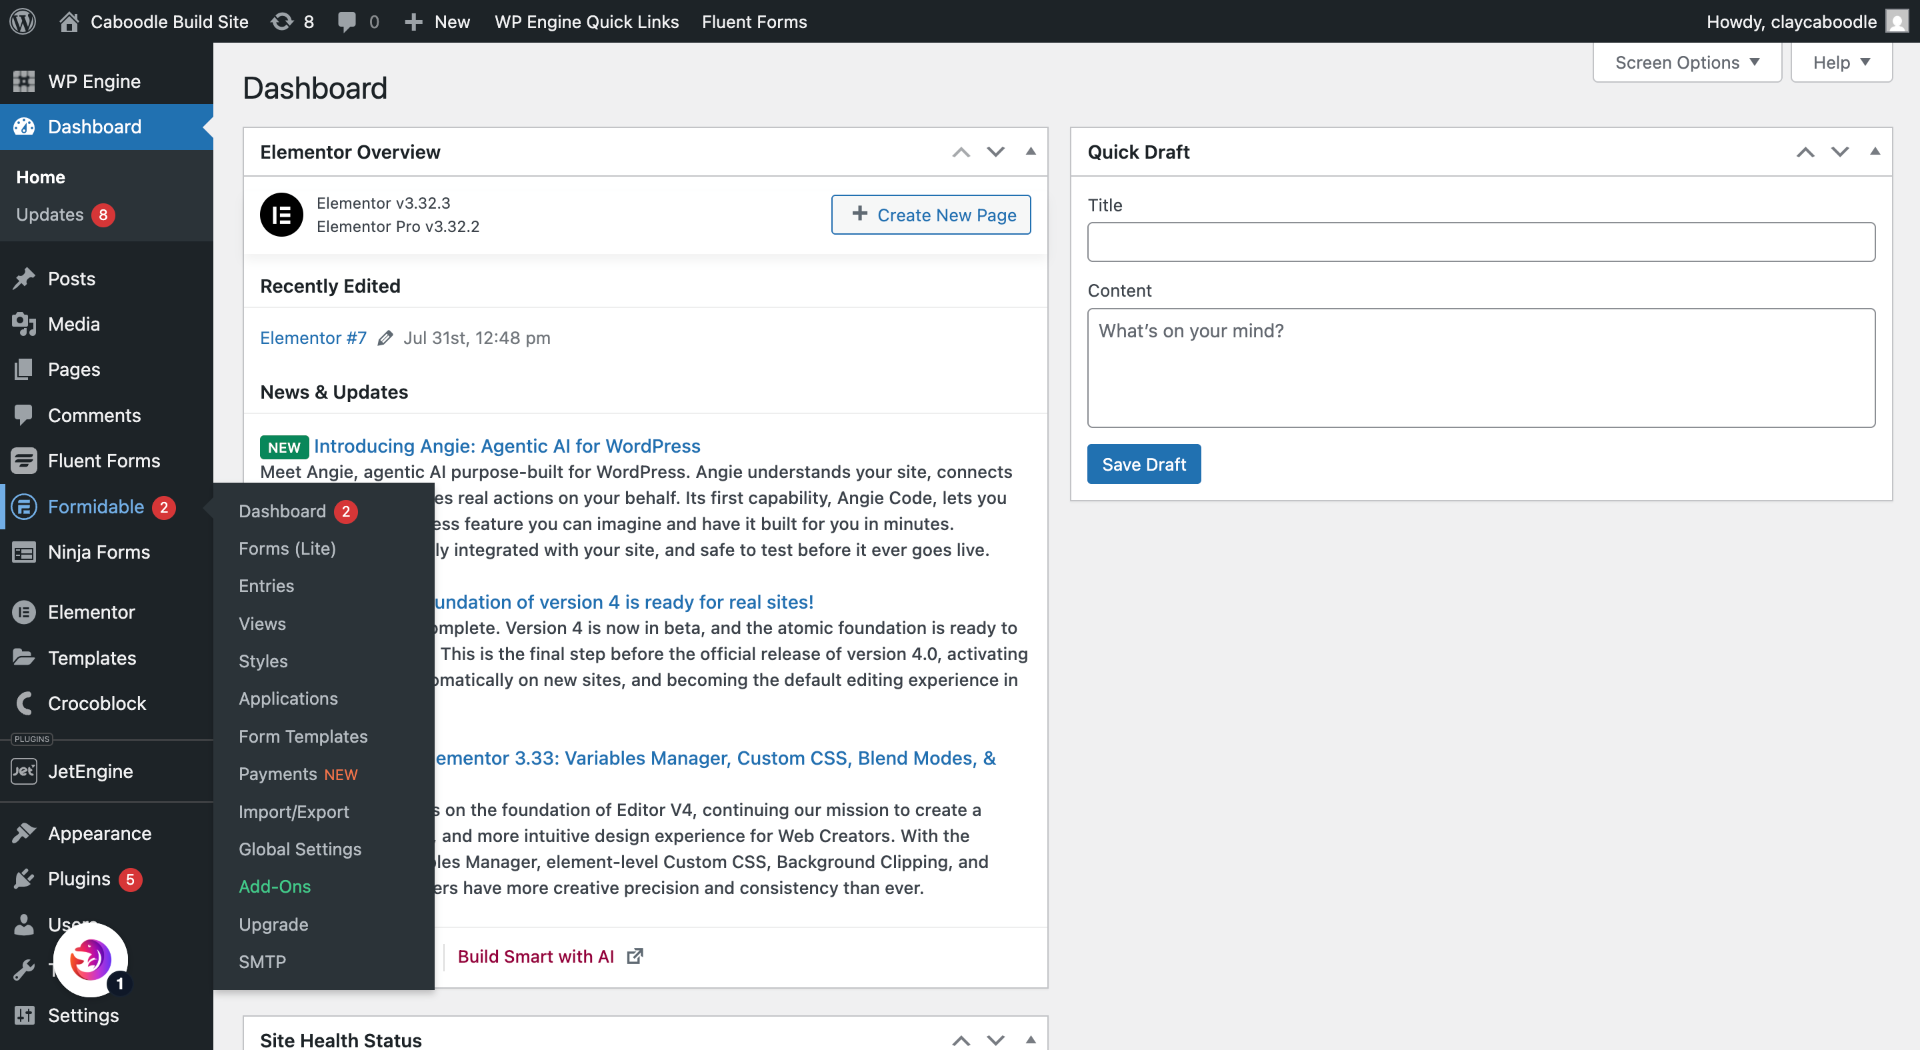This screenshot has width=1920, height=1050.
Task: Click the user avatar next to claycaboodle
Action: click(x=1897, y=21)
